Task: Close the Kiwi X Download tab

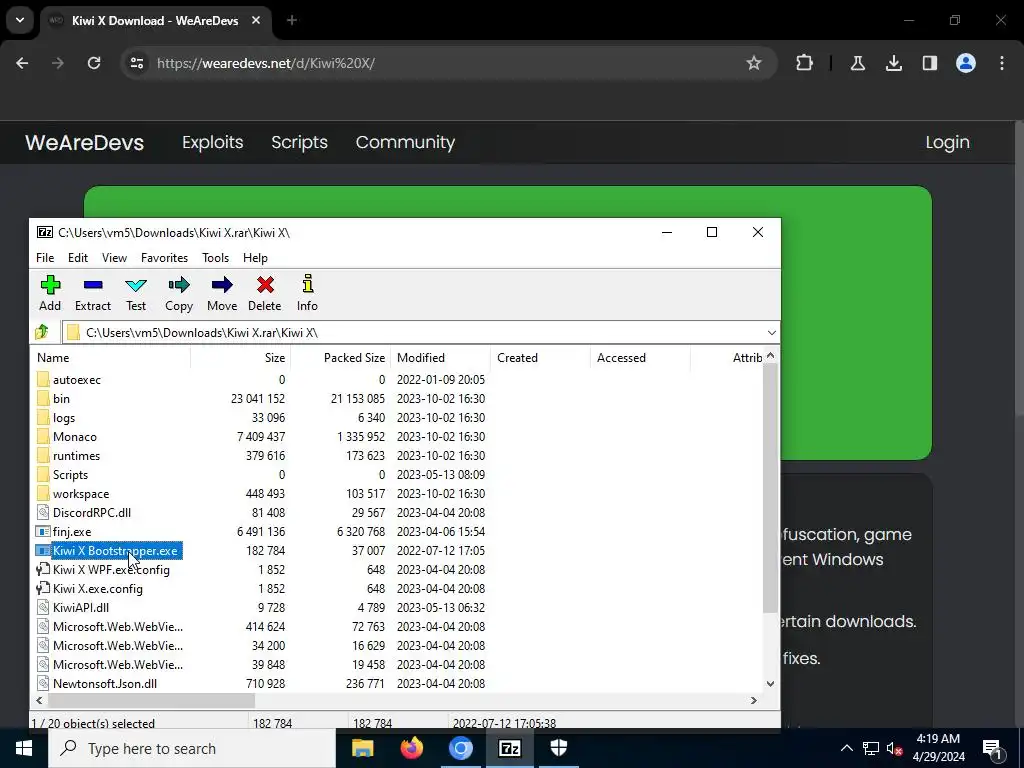Action: tap(256, 20)
